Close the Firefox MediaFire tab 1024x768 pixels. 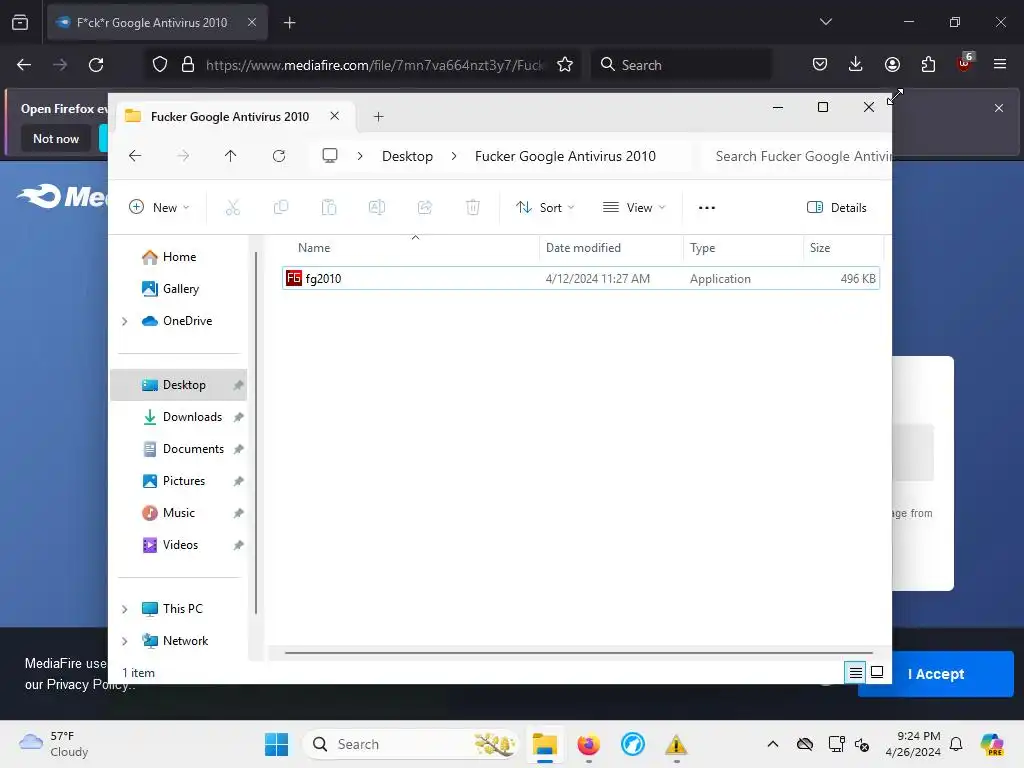tap(251, 22)
